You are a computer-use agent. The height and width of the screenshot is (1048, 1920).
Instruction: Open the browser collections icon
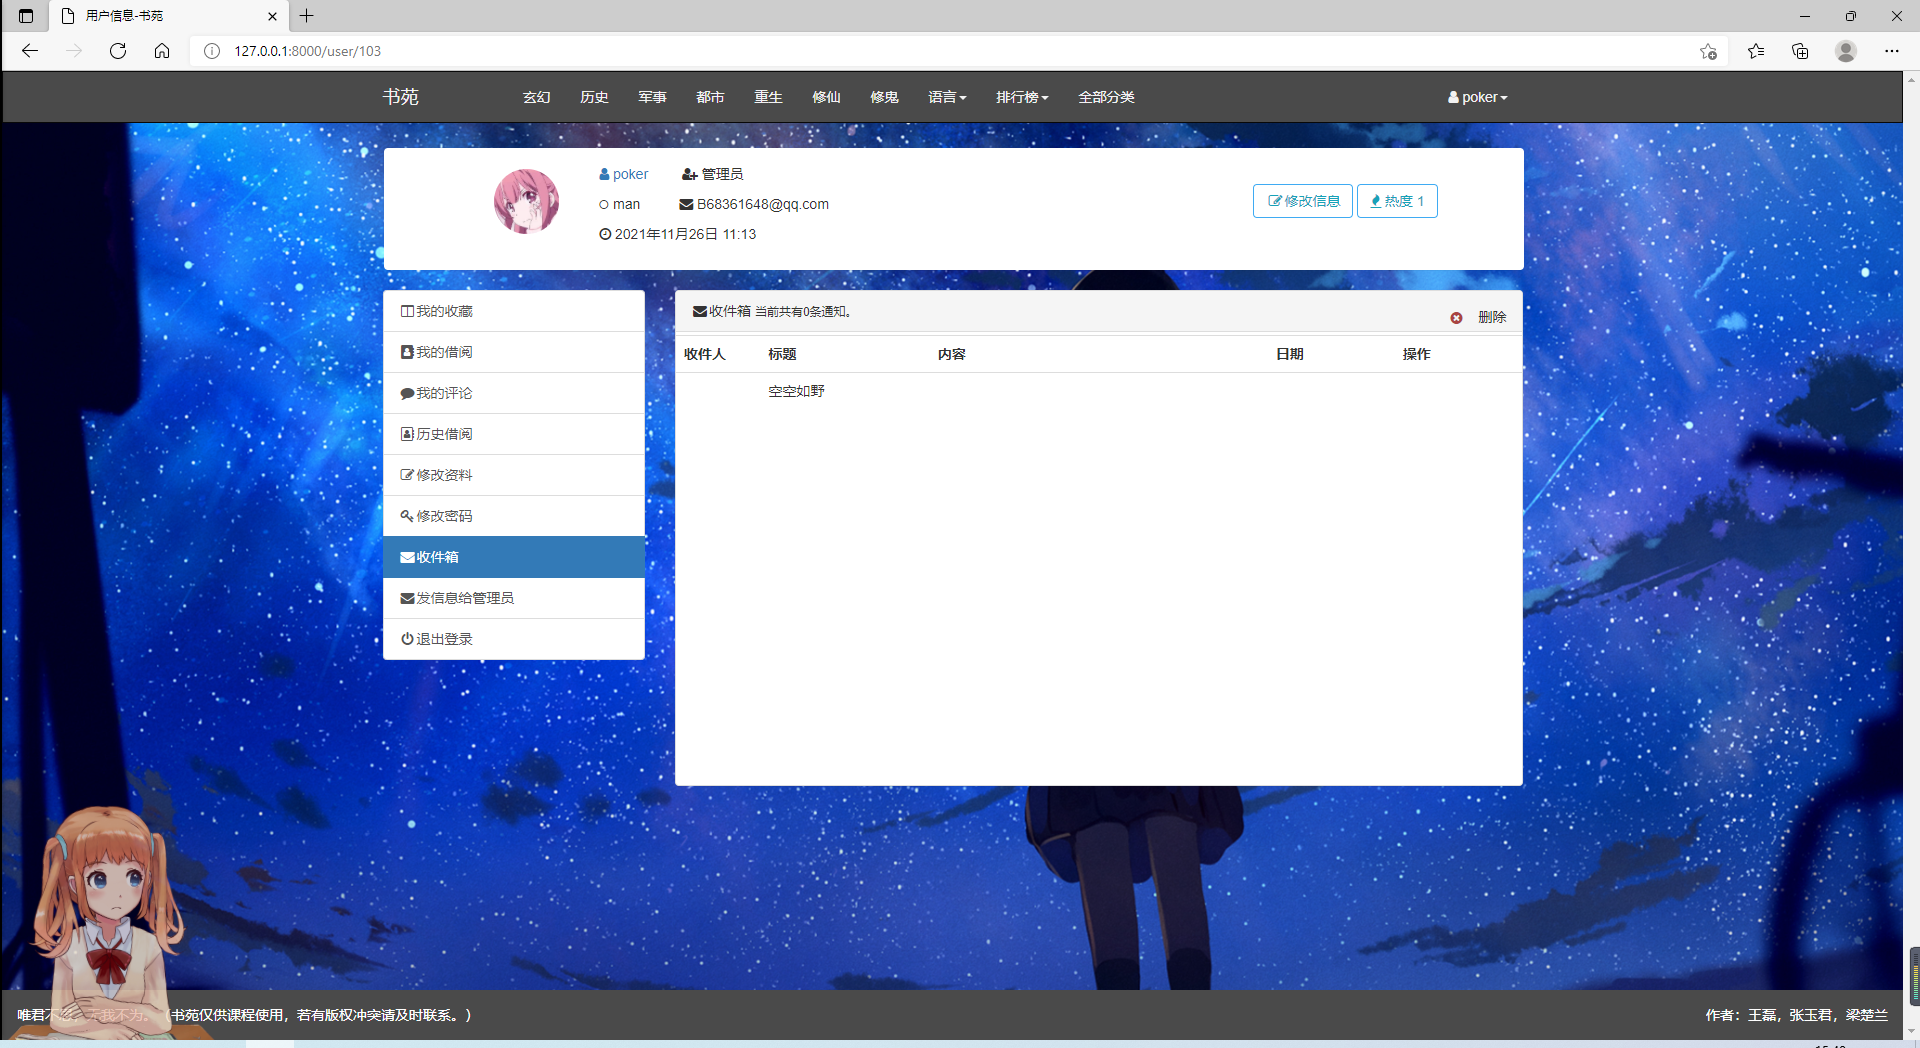(1800, 51)
